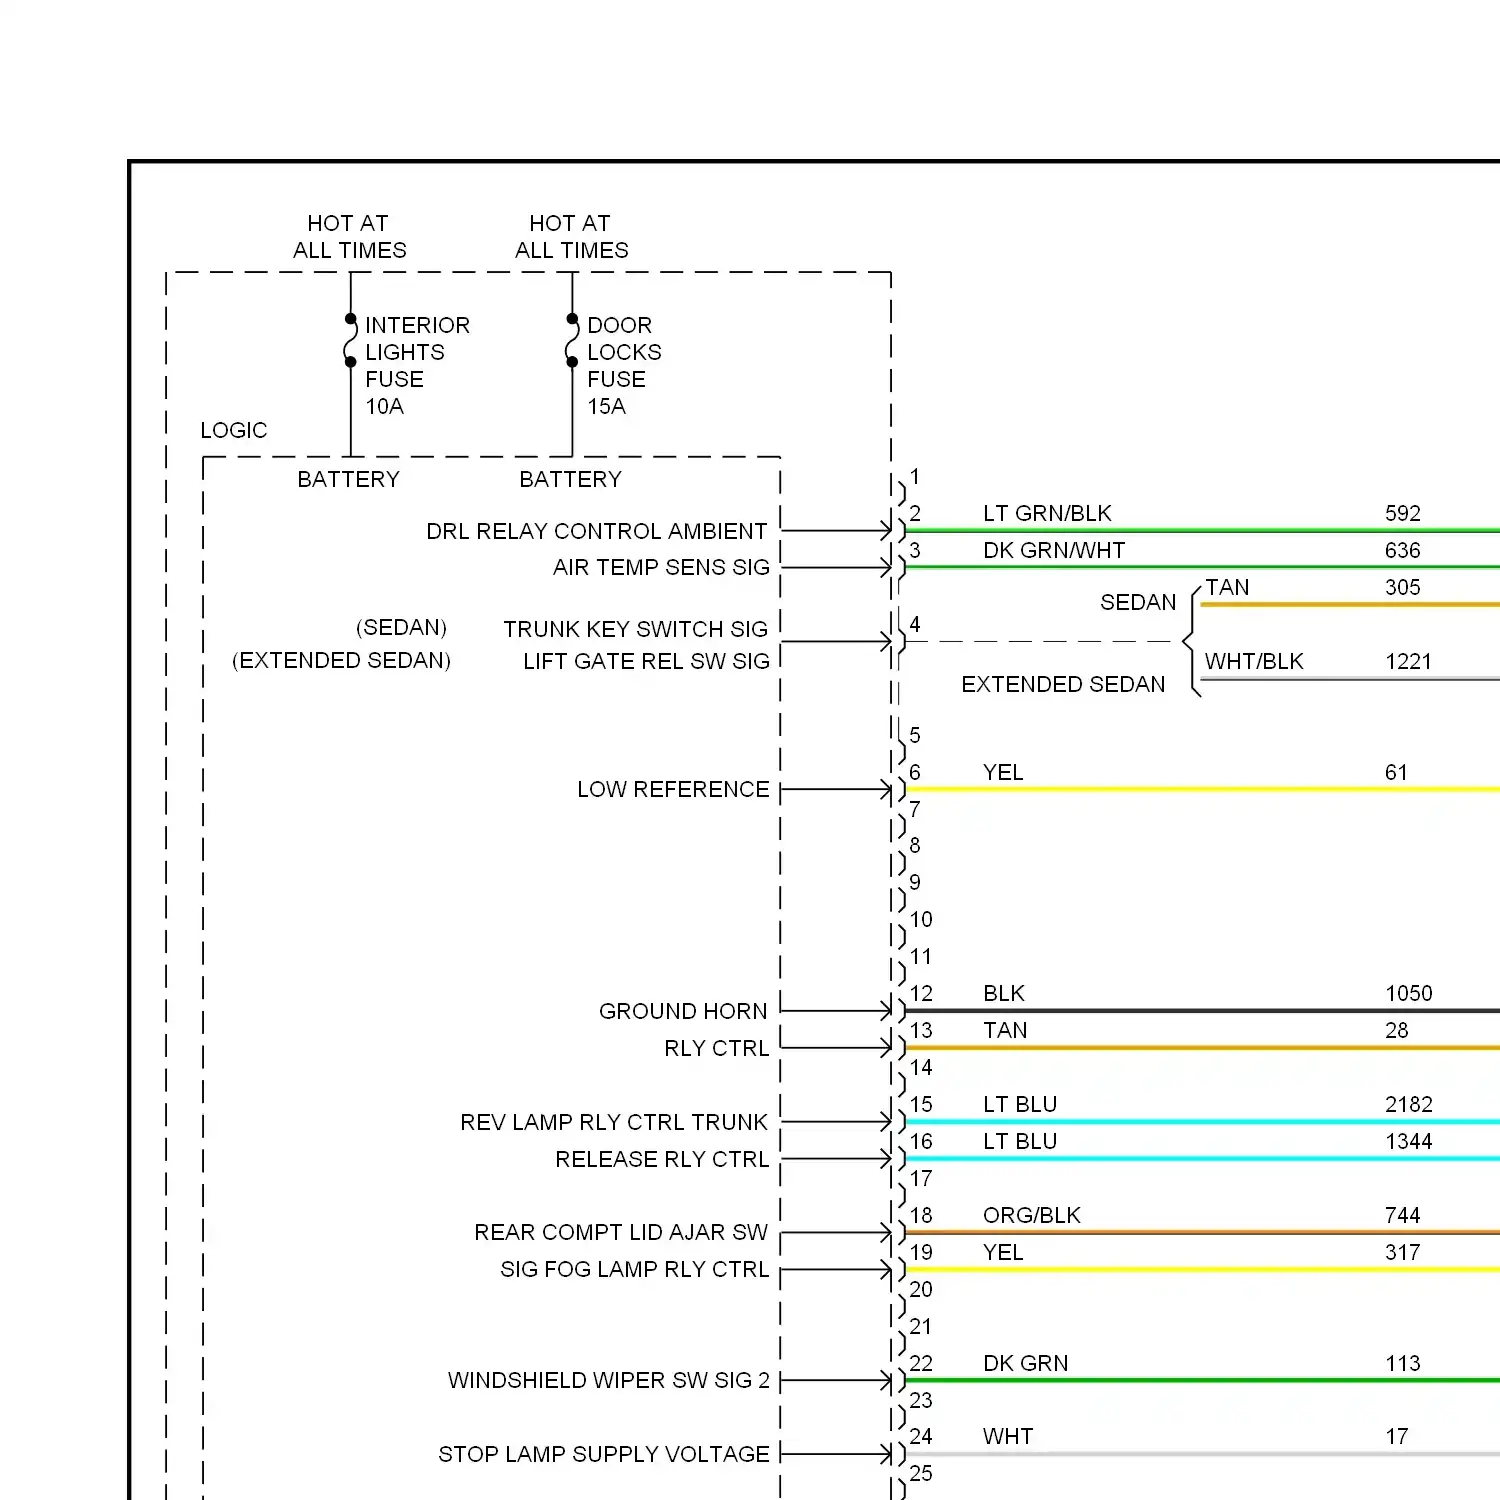The image size is (1500, 1500).
Task: Click the RELEASE RLY CTRL label
Action: 662,1159
